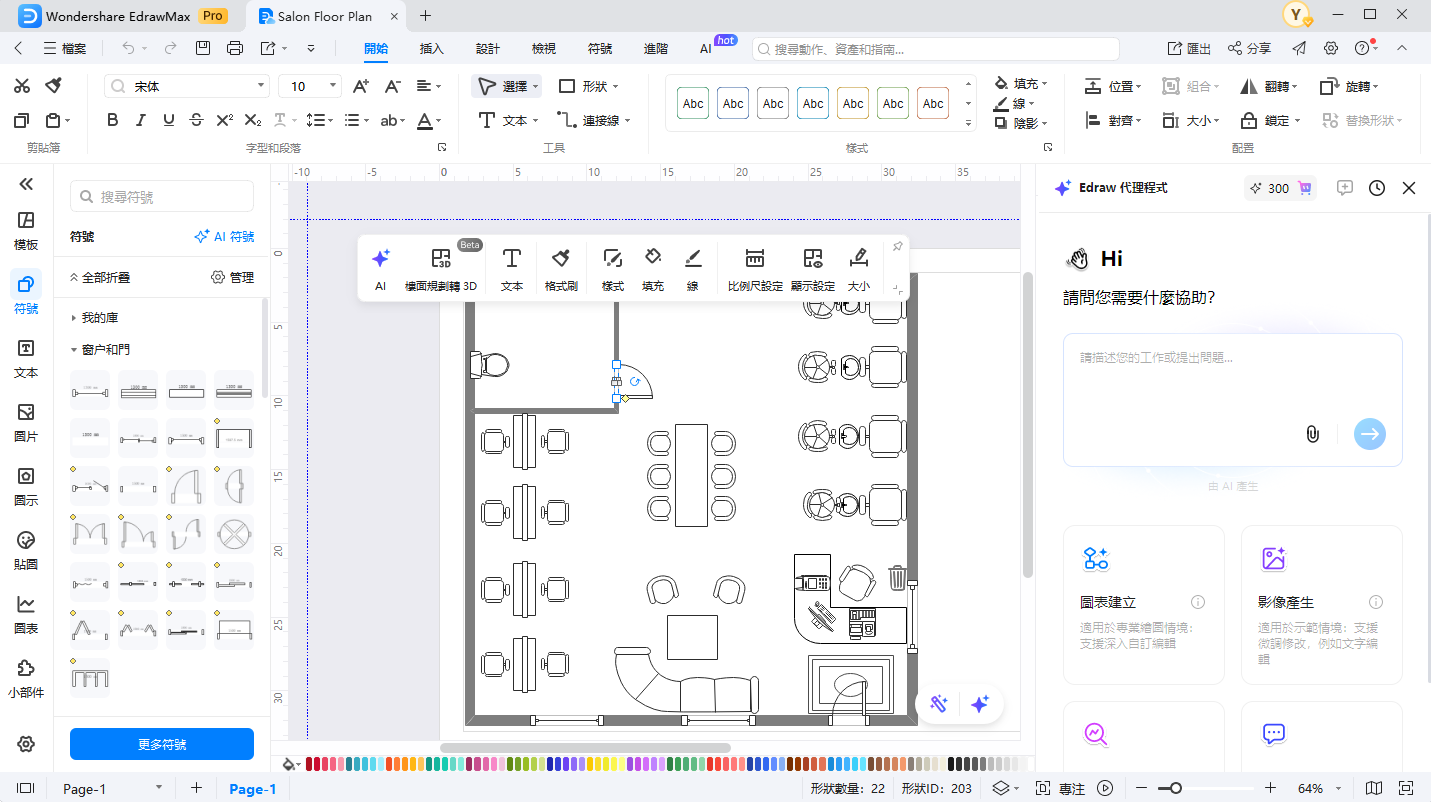The image size is (1431, 802).
Task: Open 比例尺設定 in the floating toolbar
Action: pos(755,270)
